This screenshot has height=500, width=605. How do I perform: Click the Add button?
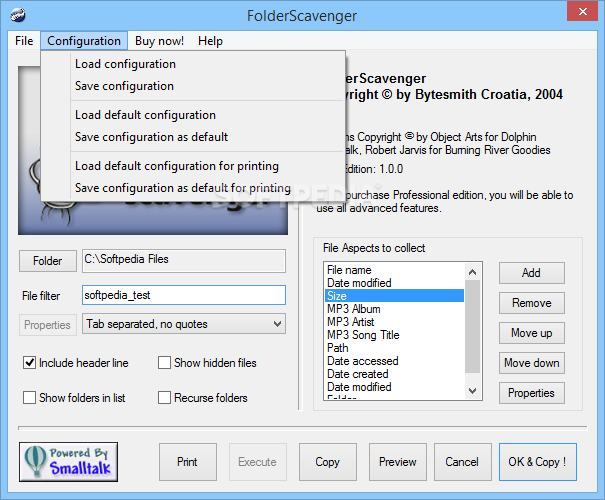531,273
